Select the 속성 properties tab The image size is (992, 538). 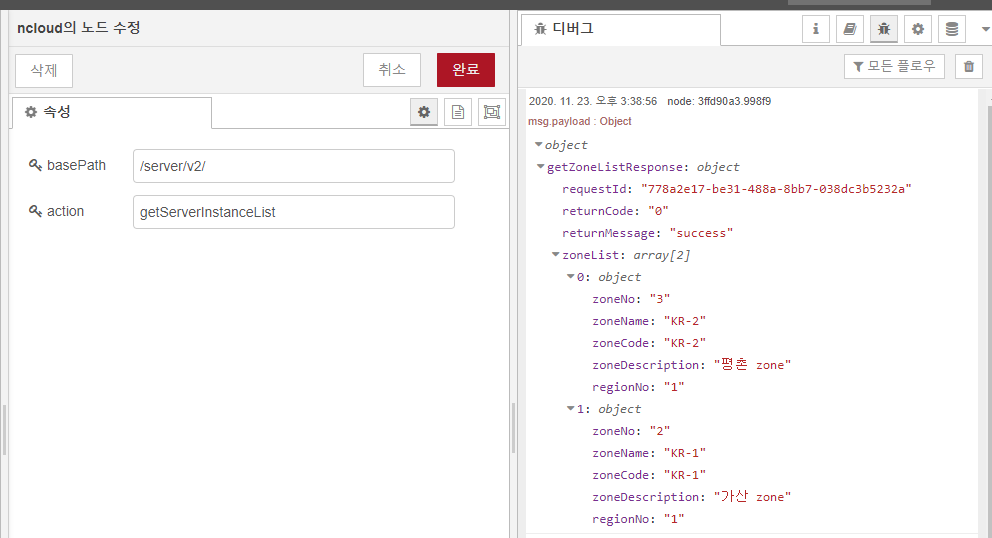click(111, 112)
